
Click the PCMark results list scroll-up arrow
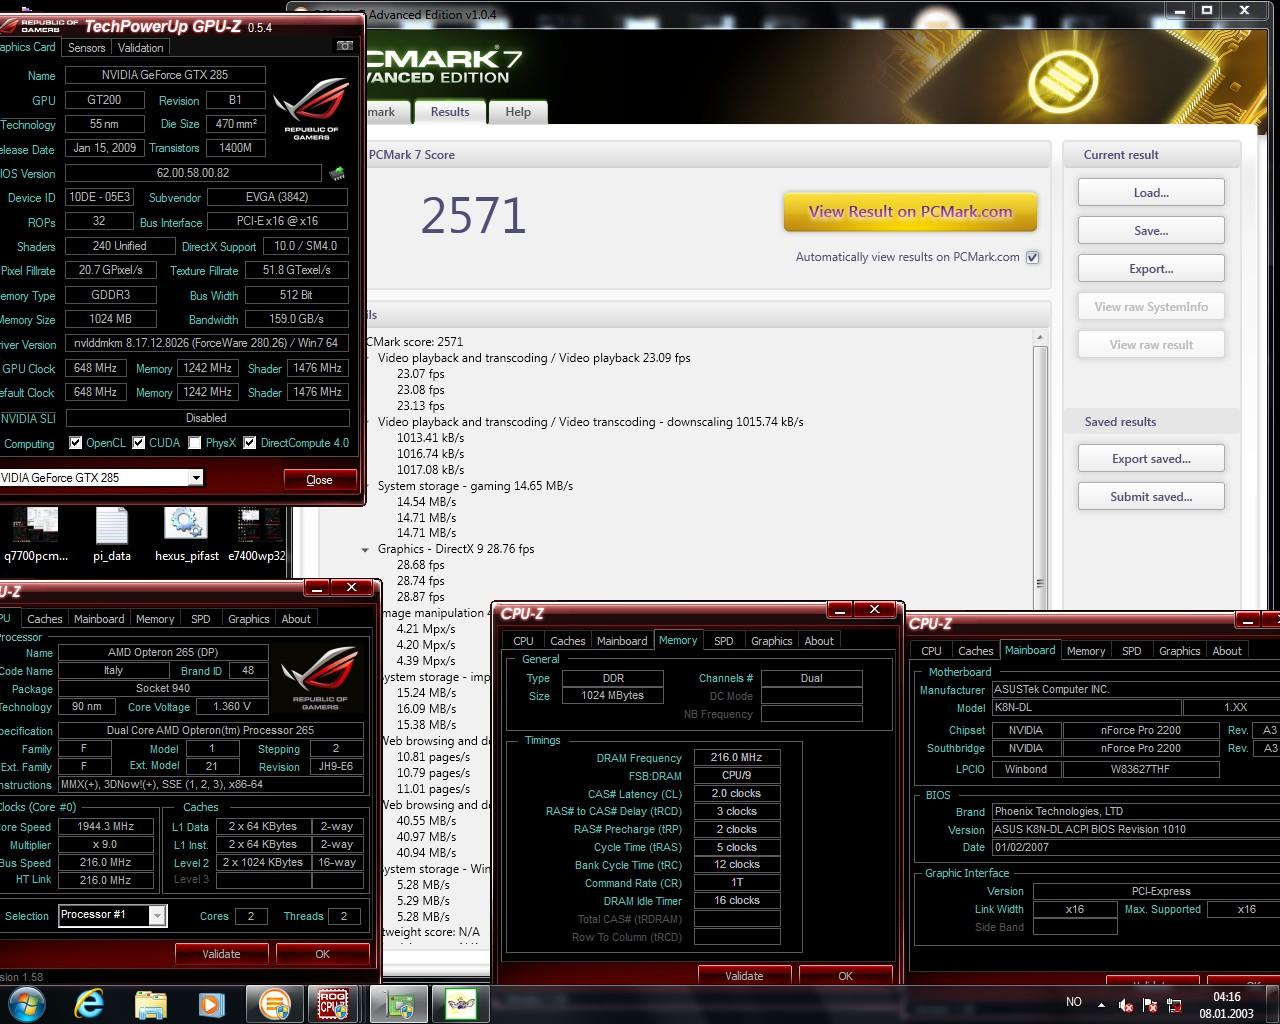[x=1040, y=338]
